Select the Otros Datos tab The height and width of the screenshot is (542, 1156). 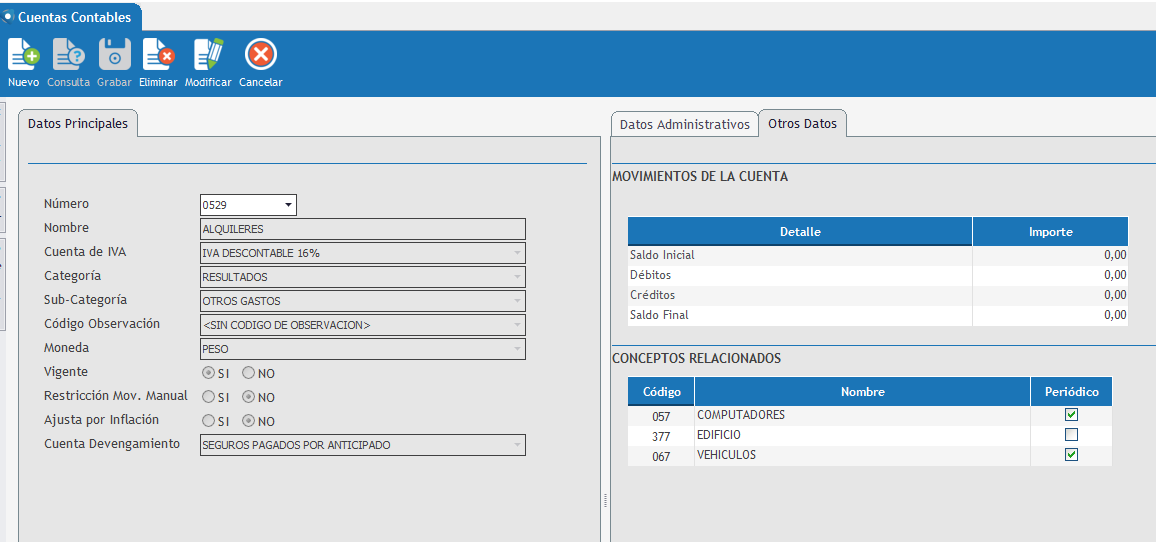[x=802, y=124]
